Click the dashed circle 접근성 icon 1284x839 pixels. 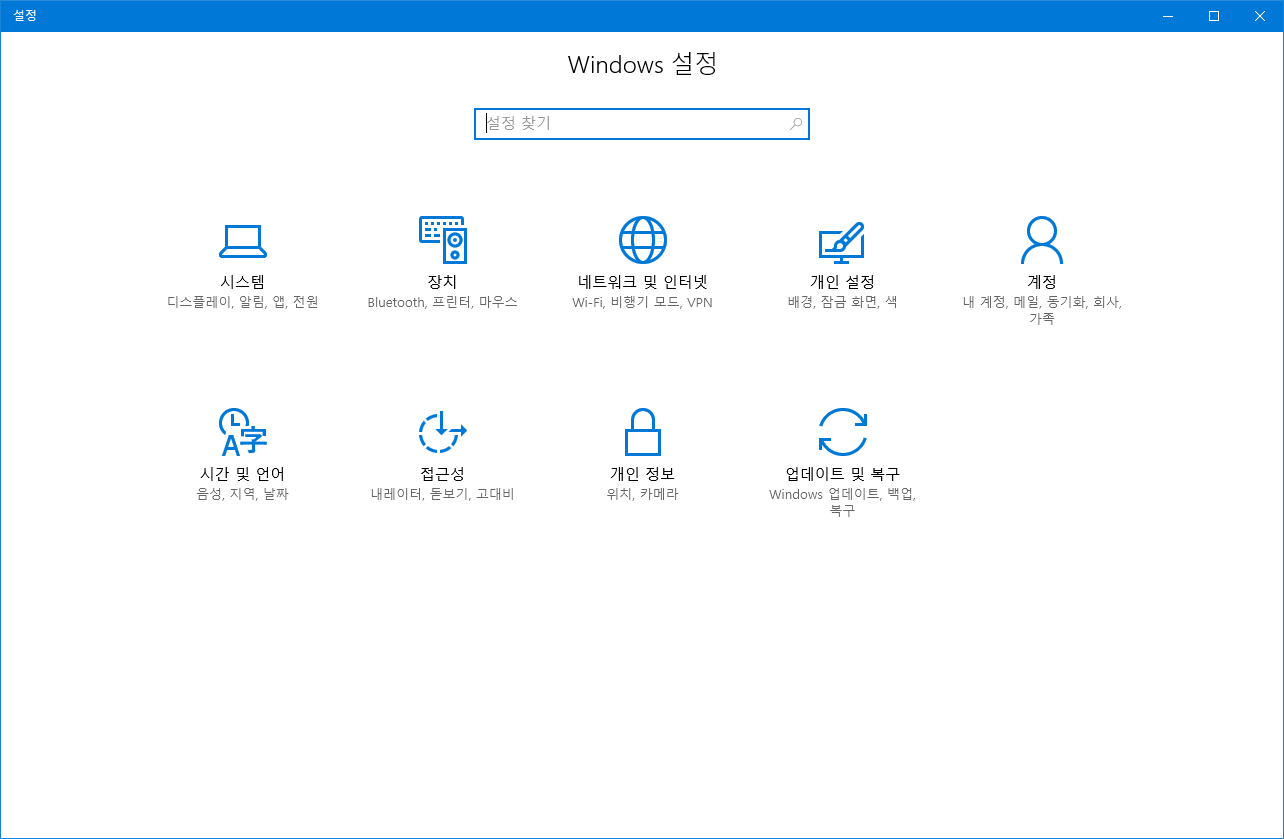[x=442, y=432]
